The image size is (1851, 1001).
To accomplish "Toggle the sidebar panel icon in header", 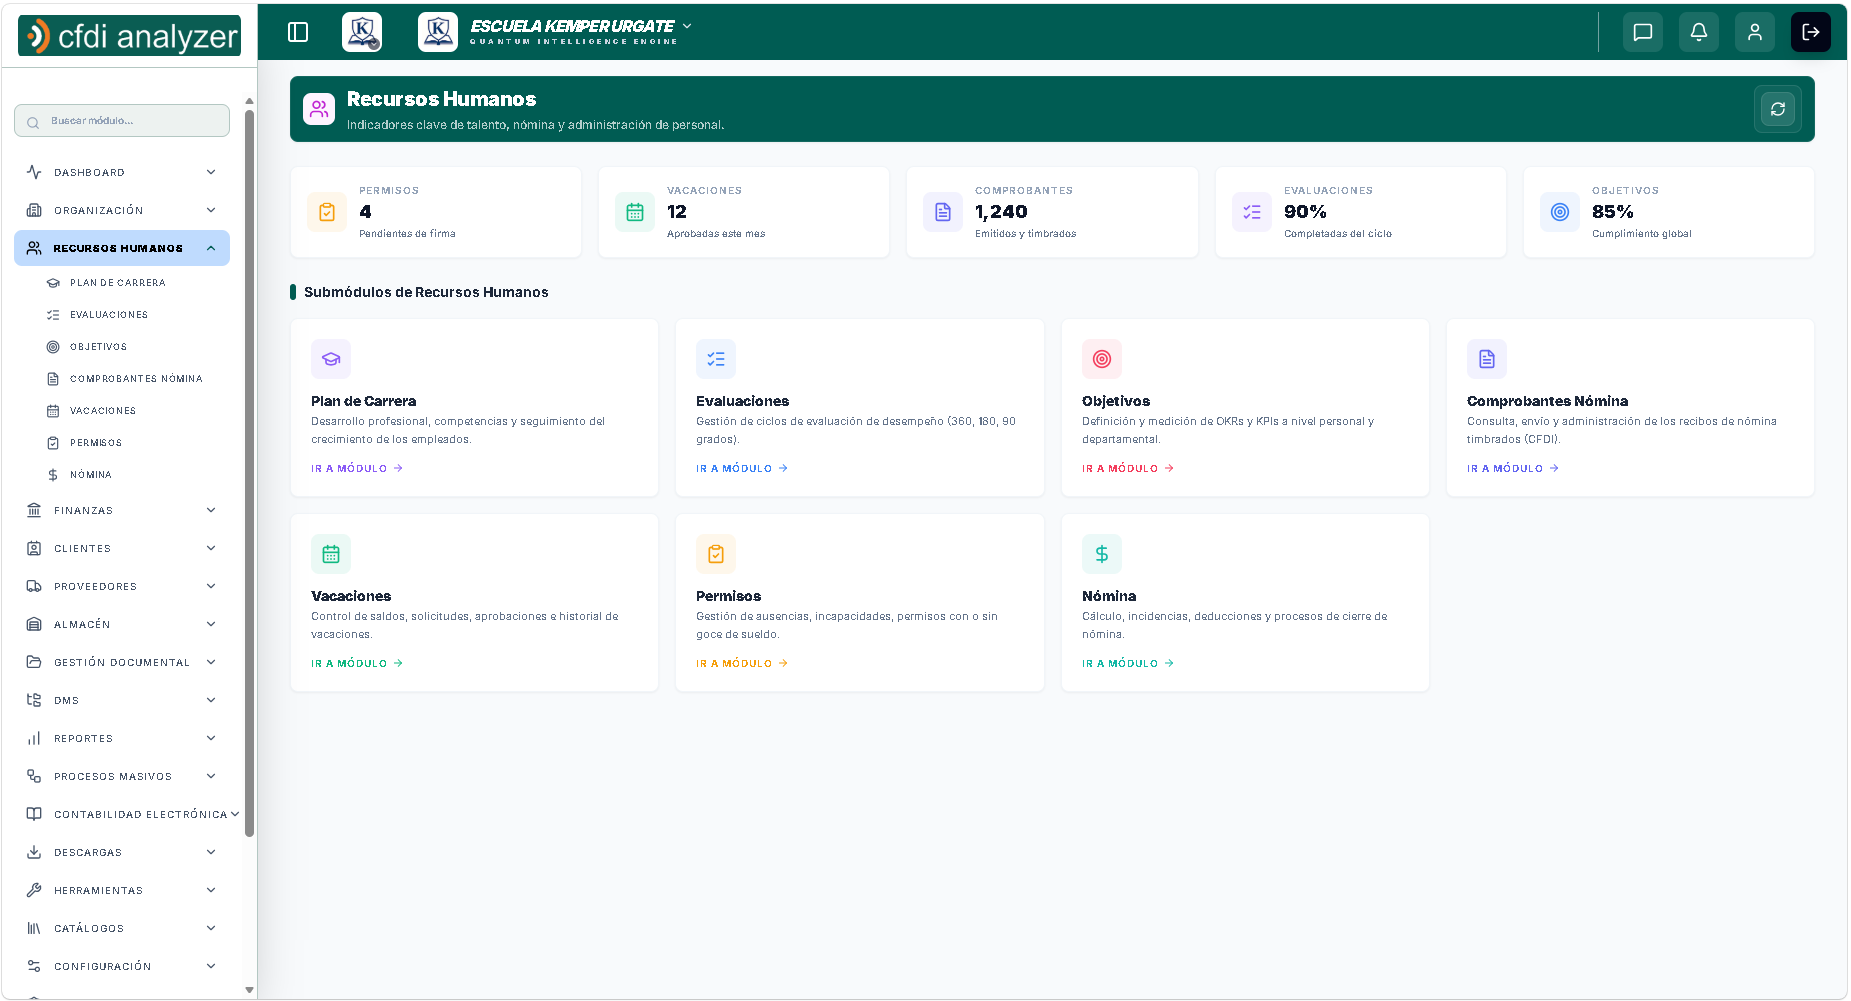I will pyautogui.click(x=298, y=32).
